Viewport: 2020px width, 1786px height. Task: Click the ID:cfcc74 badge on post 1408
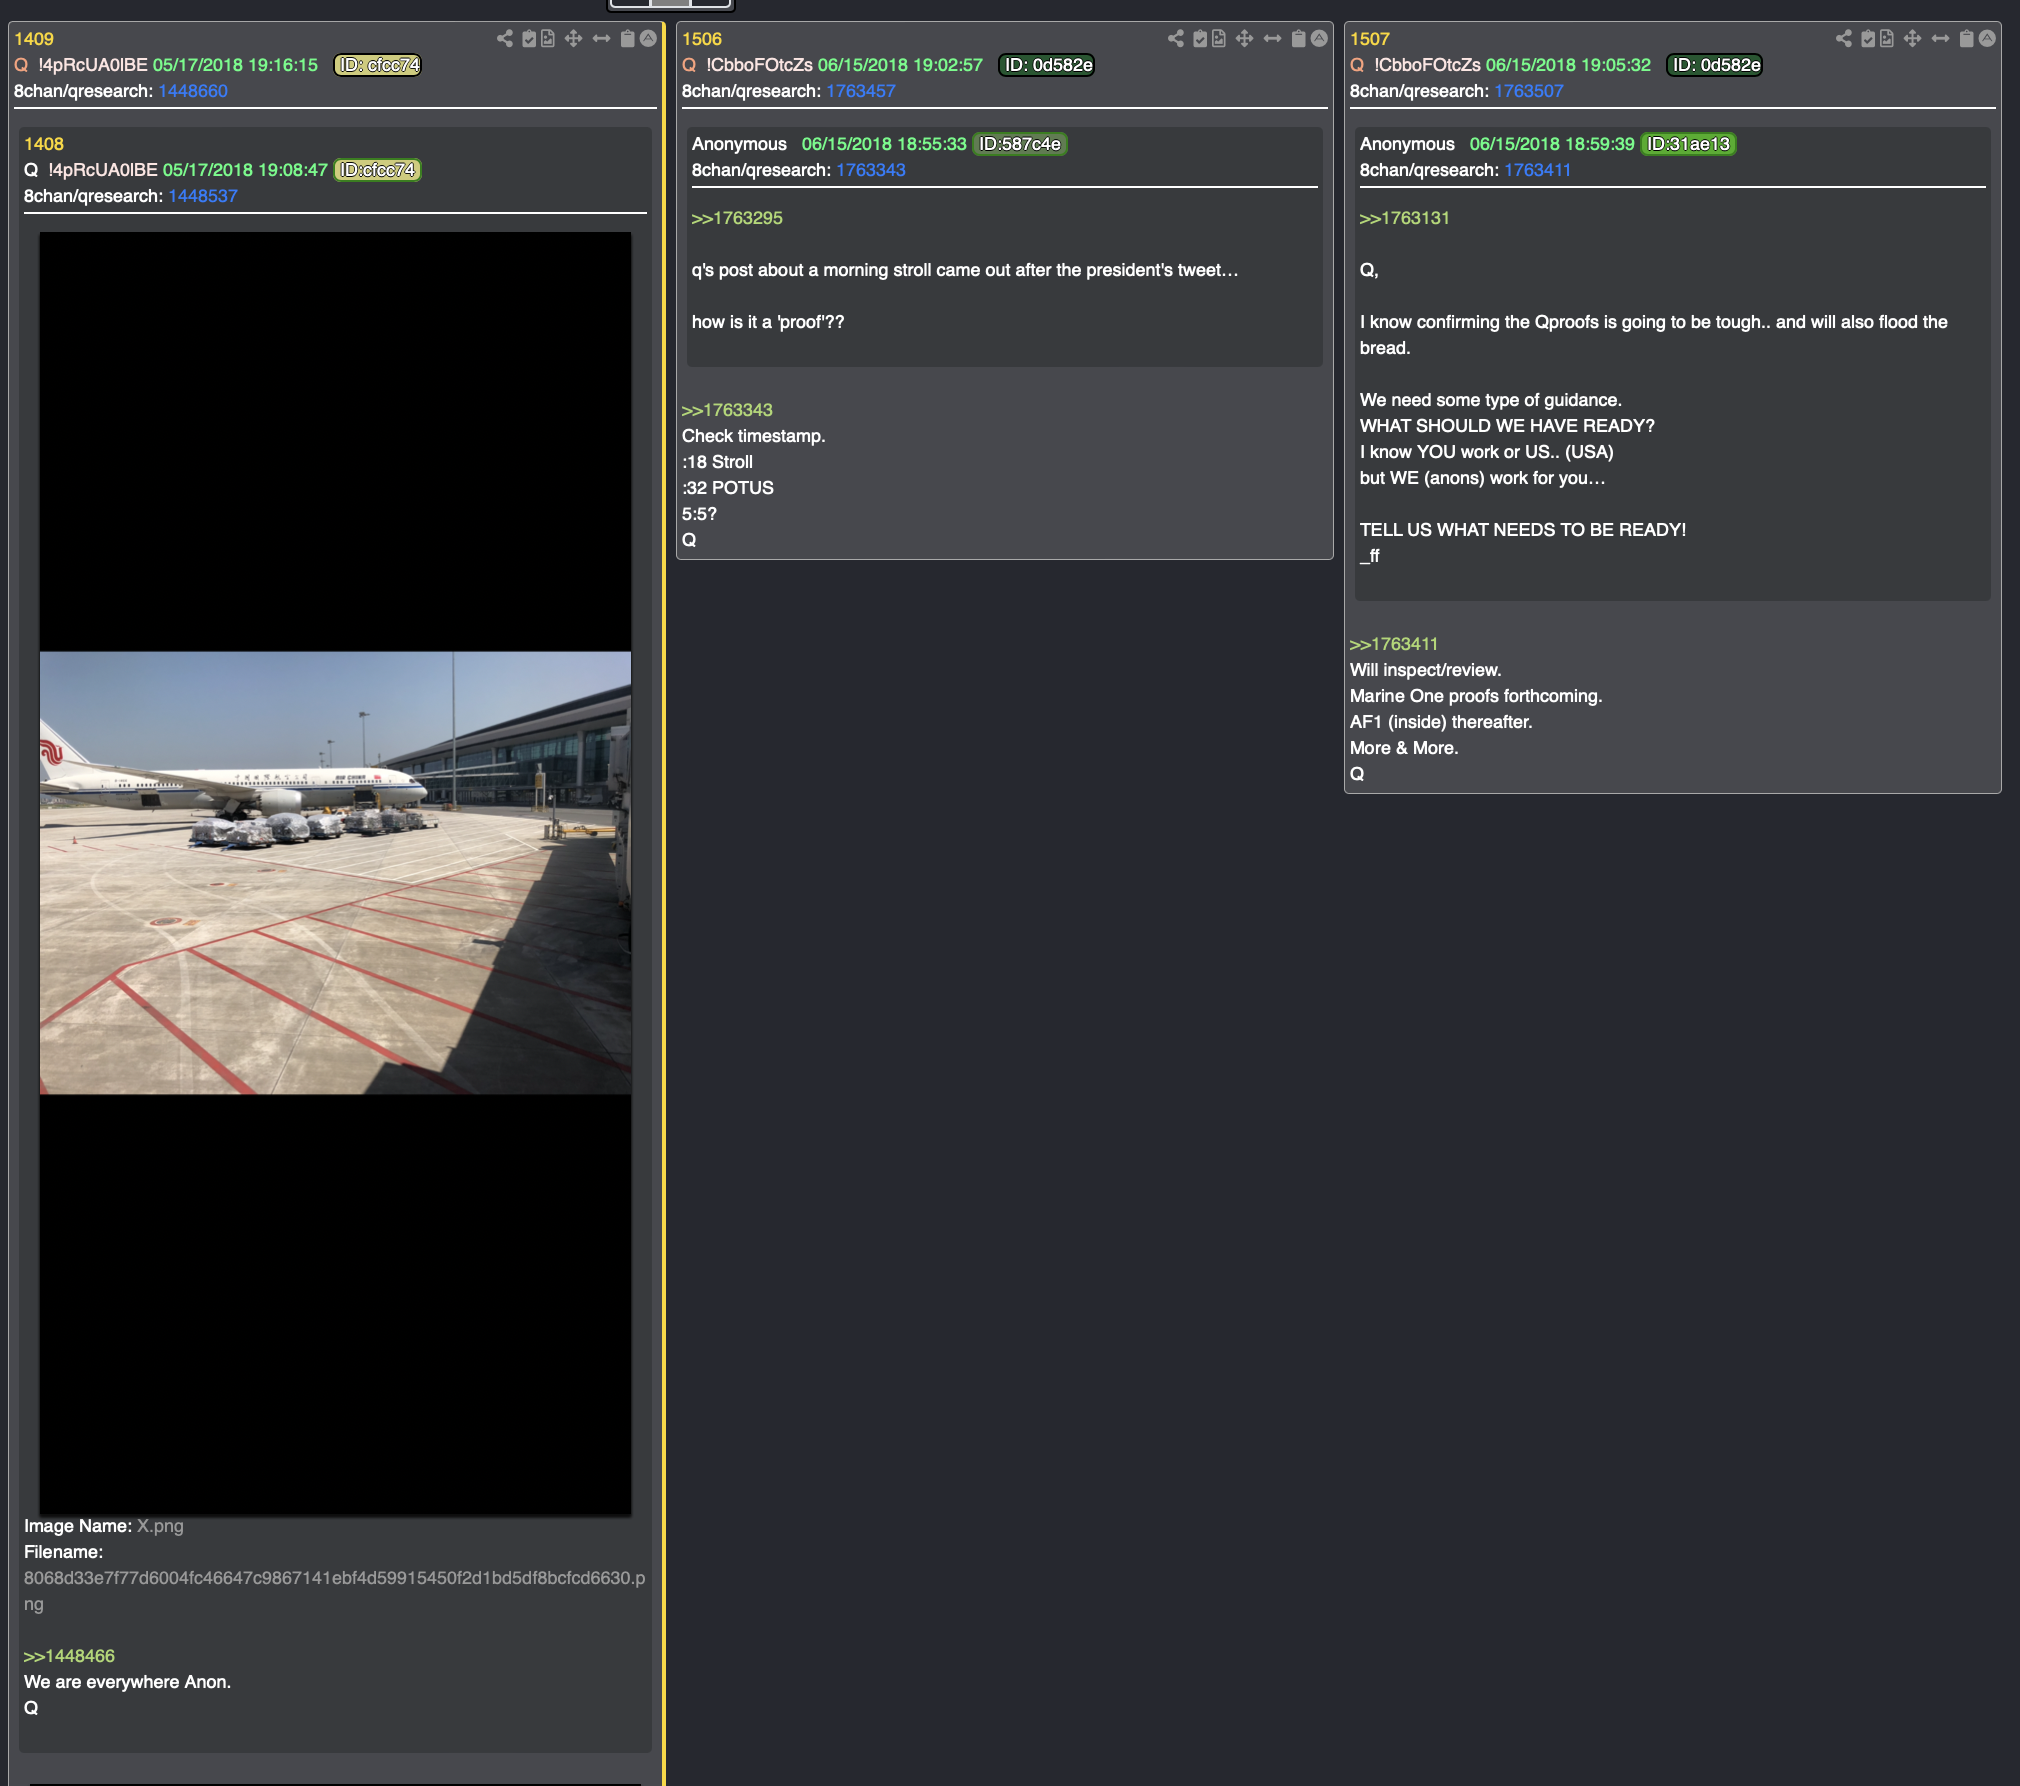click(x=378, y=170)
